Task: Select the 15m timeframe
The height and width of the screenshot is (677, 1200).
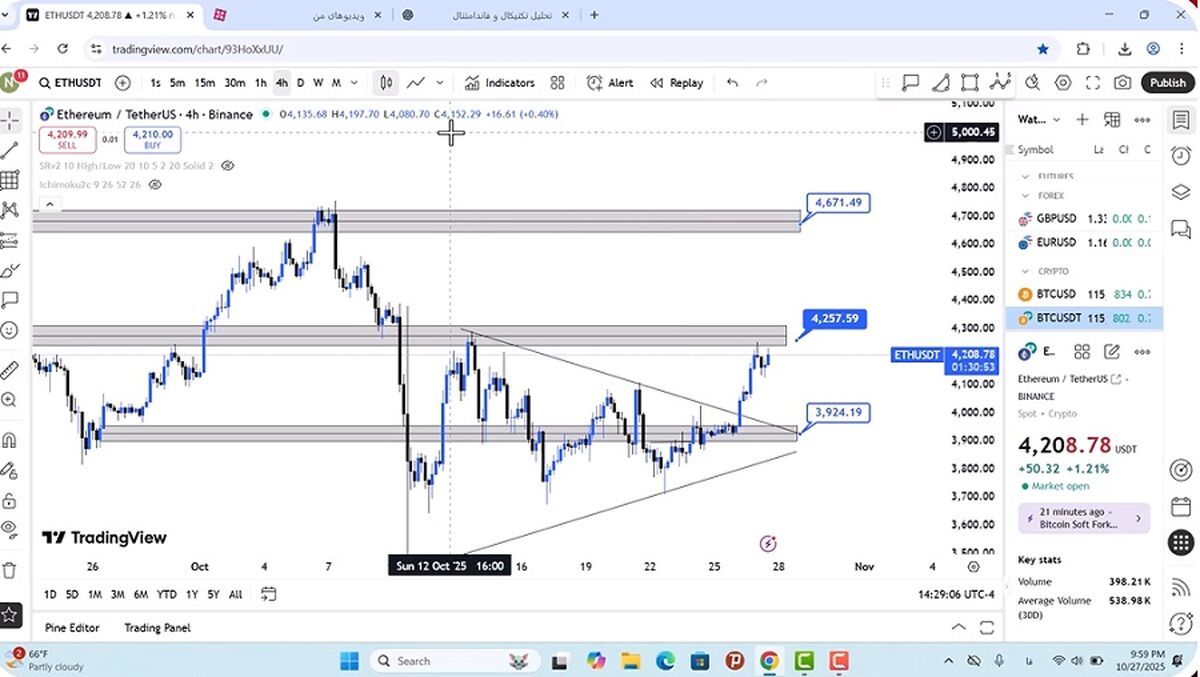Action: click(204, 83)
